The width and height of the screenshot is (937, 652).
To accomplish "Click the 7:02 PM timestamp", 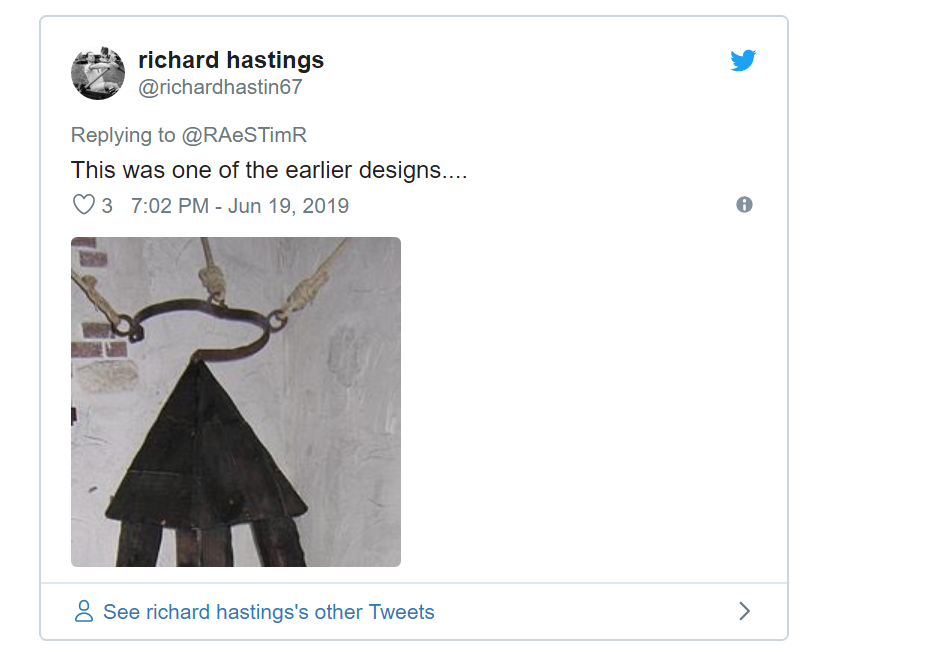I will point(169,206).
